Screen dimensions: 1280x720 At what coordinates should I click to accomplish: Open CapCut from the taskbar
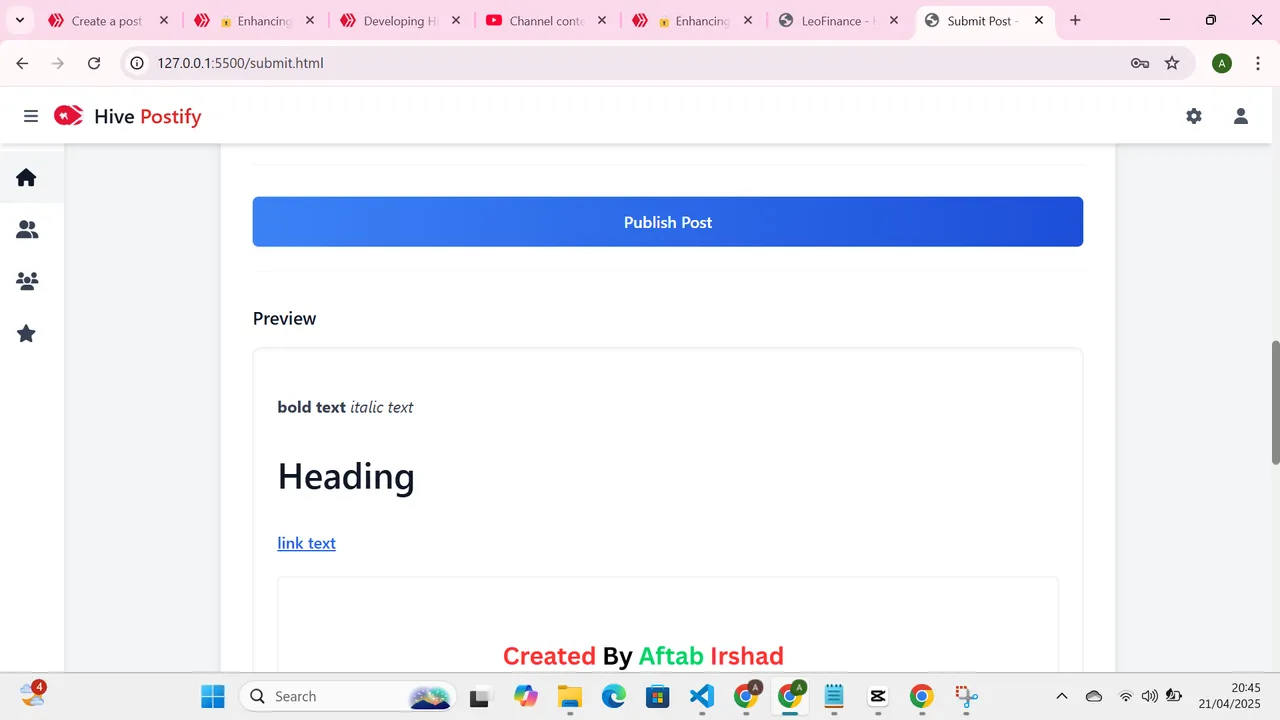click(x=877, y=696)
